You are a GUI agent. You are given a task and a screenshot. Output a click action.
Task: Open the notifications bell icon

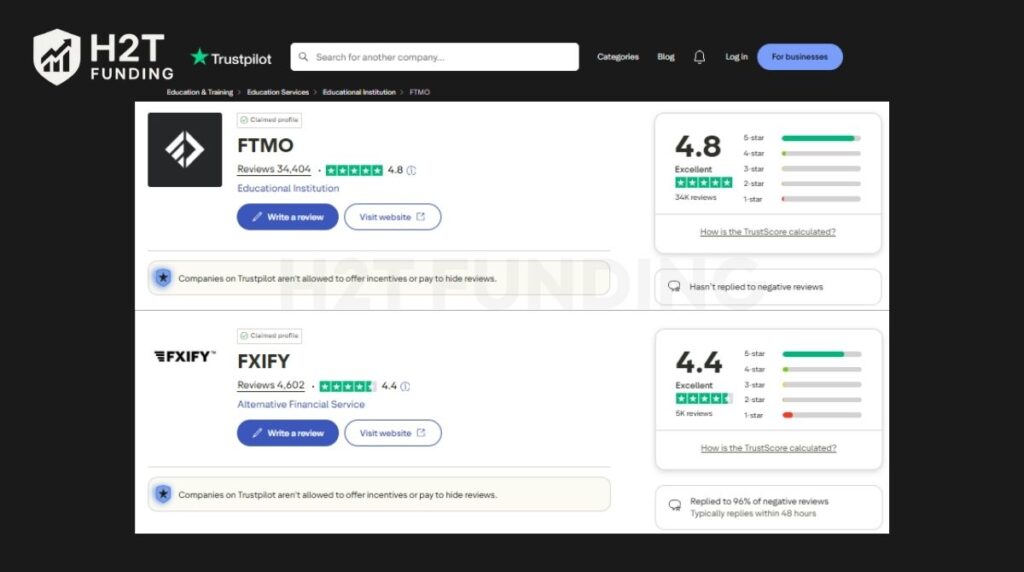coord(699,57)
